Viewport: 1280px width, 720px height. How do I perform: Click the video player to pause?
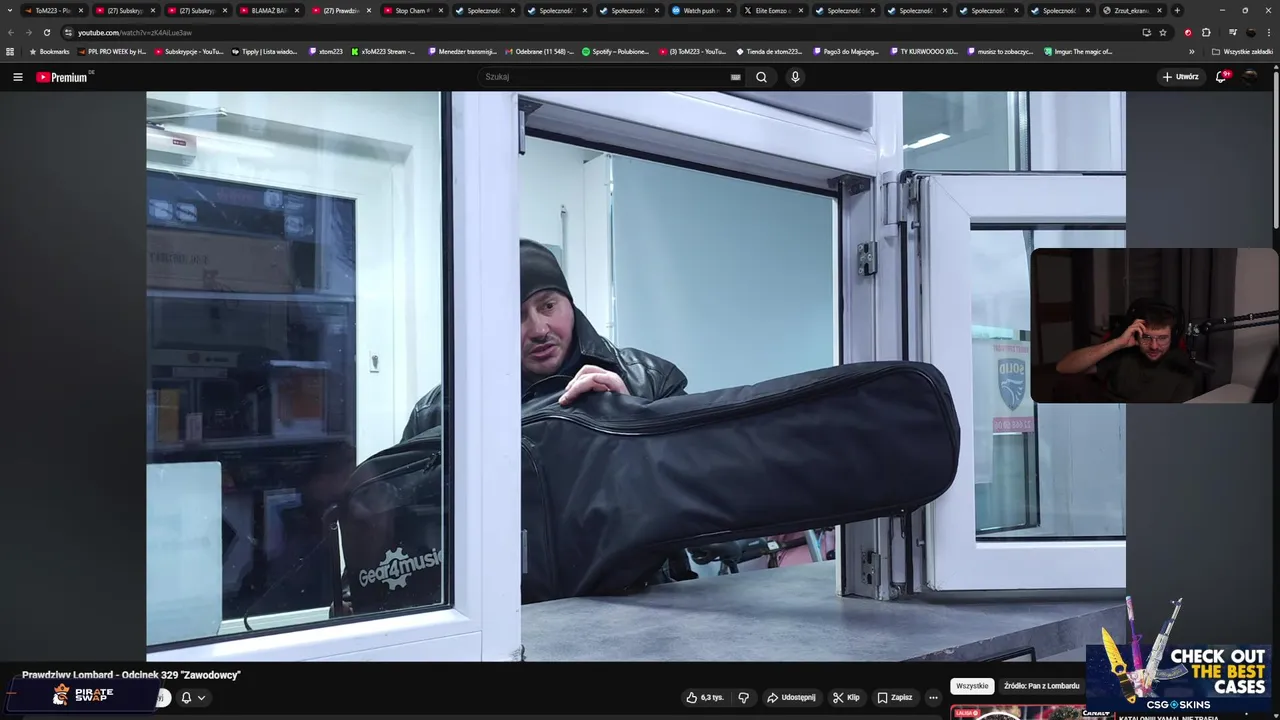(635, 376)
